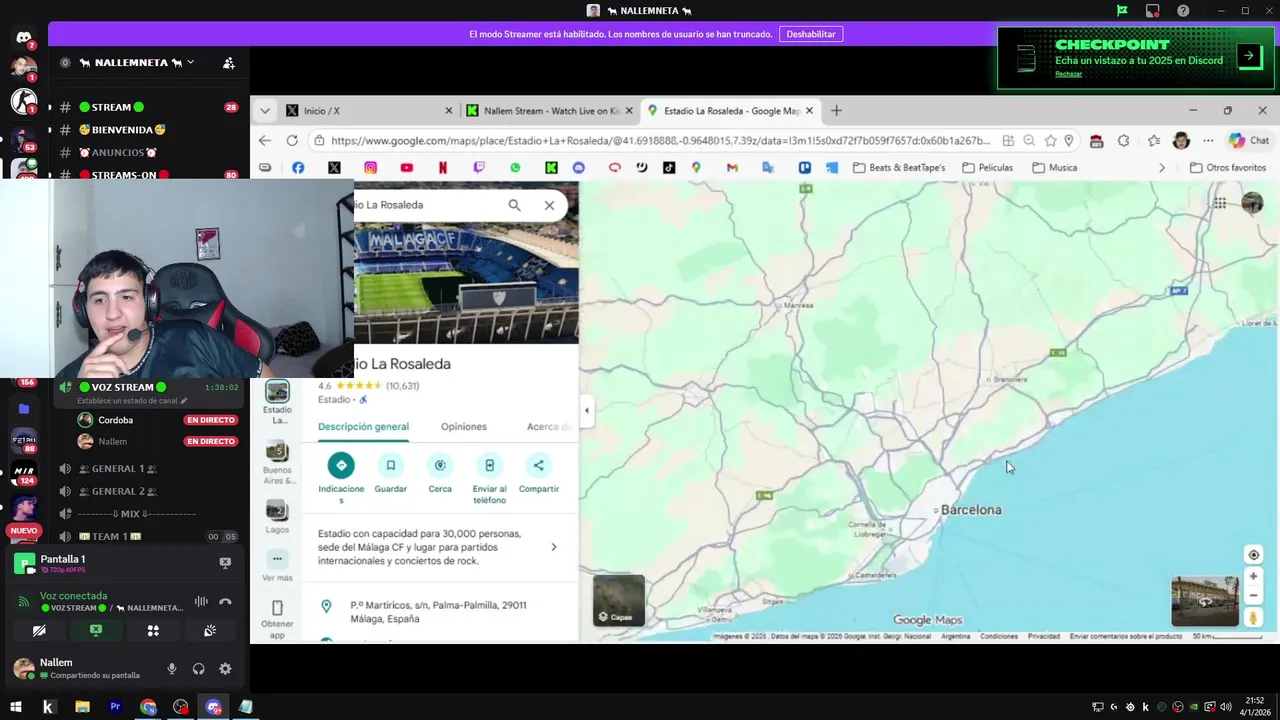Open the Street View stadium photo thumbnail

coord(1205,601)
